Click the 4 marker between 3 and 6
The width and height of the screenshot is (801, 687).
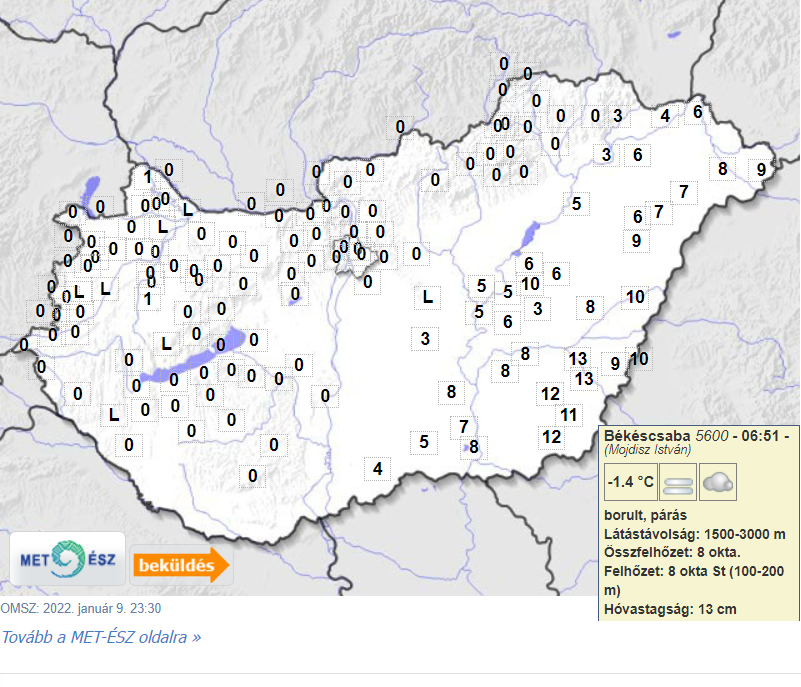point(665,115)
